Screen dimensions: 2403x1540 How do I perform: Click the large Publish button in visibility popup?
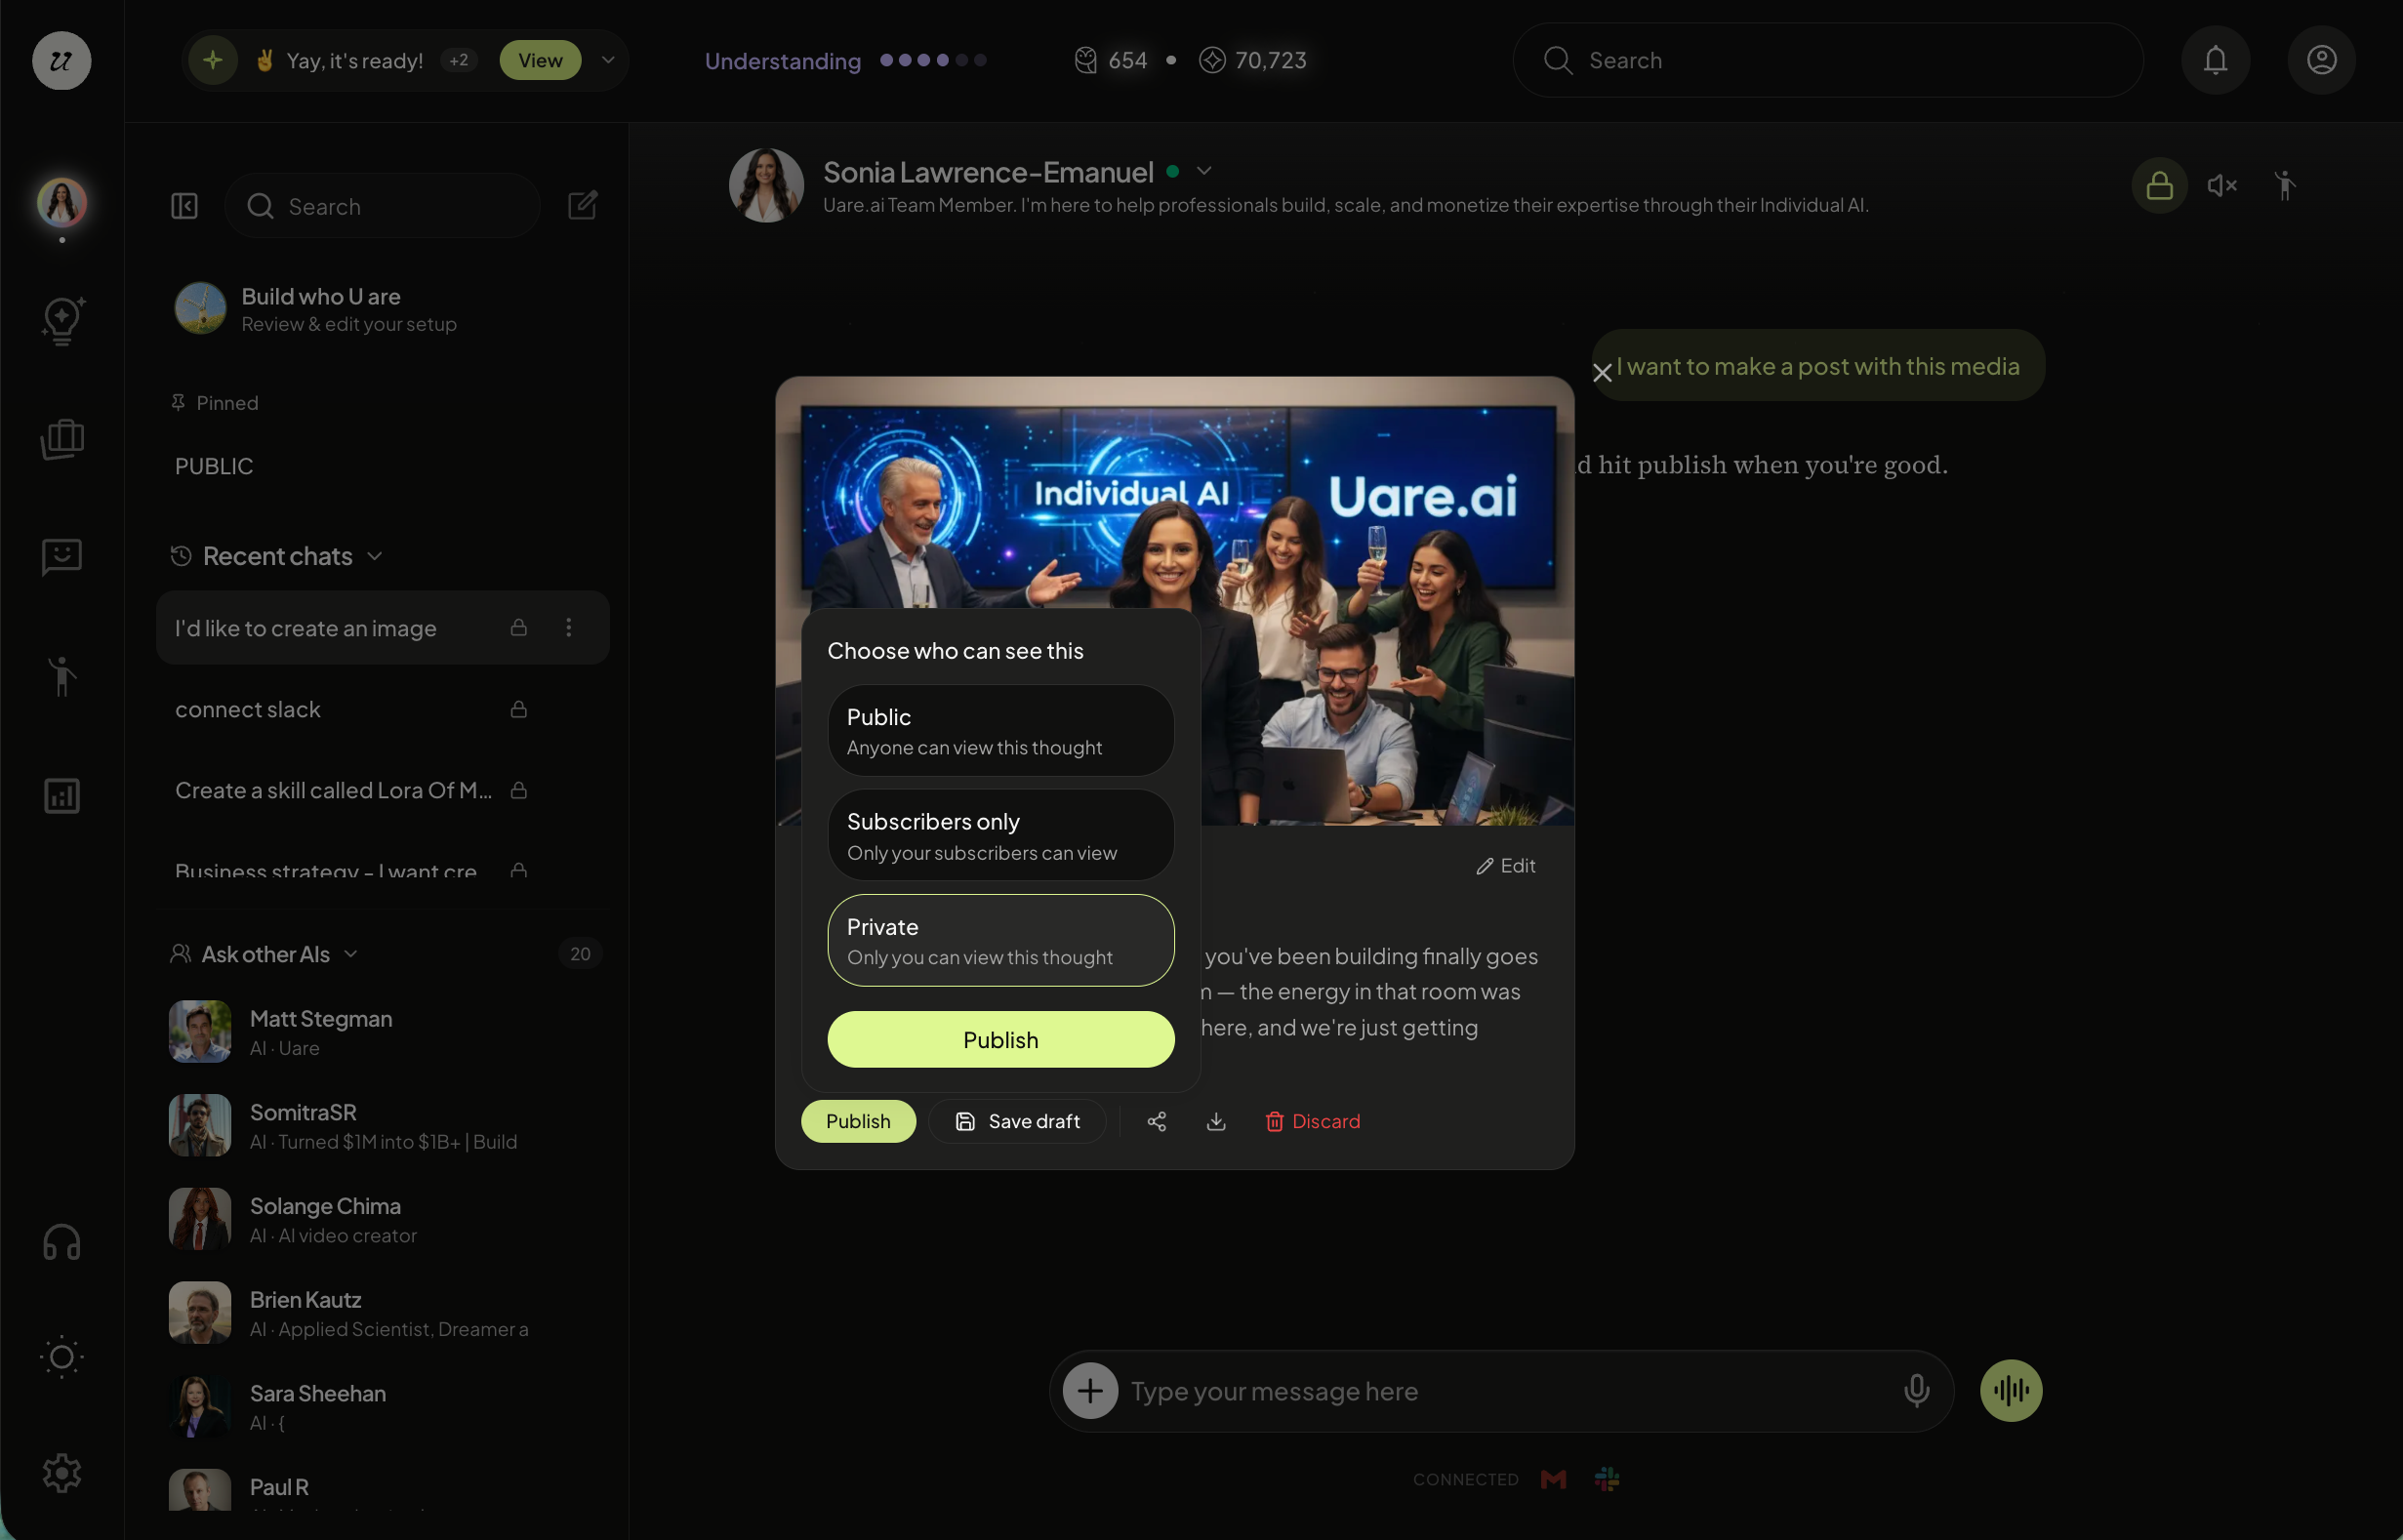pos(1001,1039)
